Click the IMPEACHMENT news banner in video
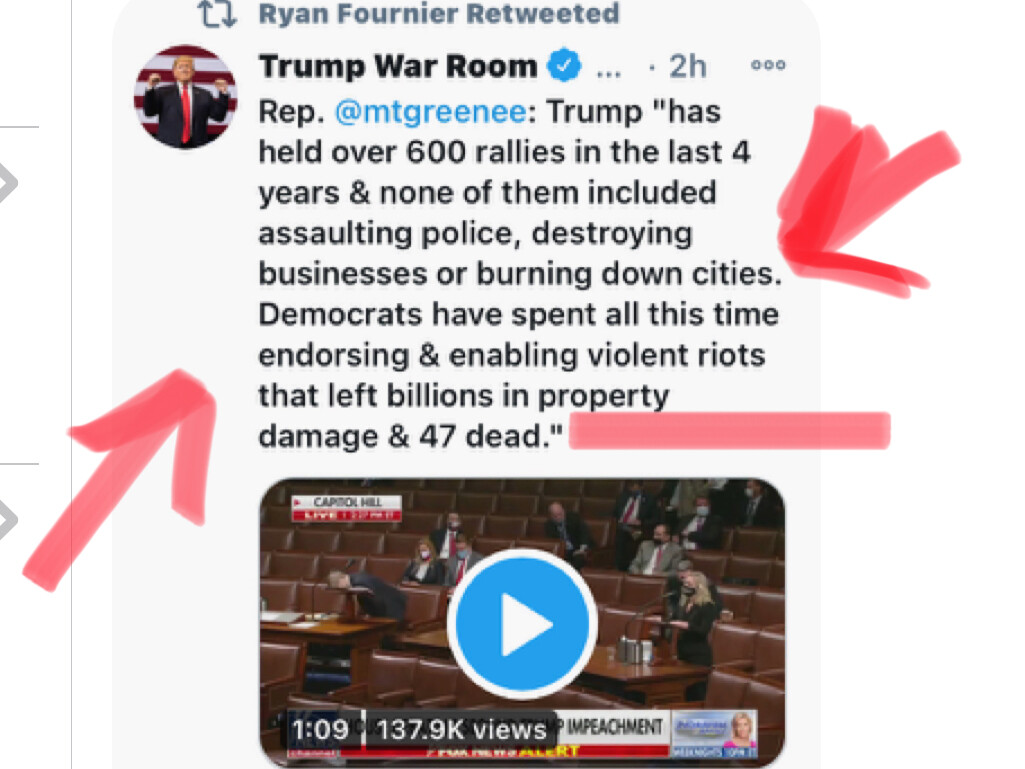This screenshot has height=769, width=1025. click(x=614, y=726)
